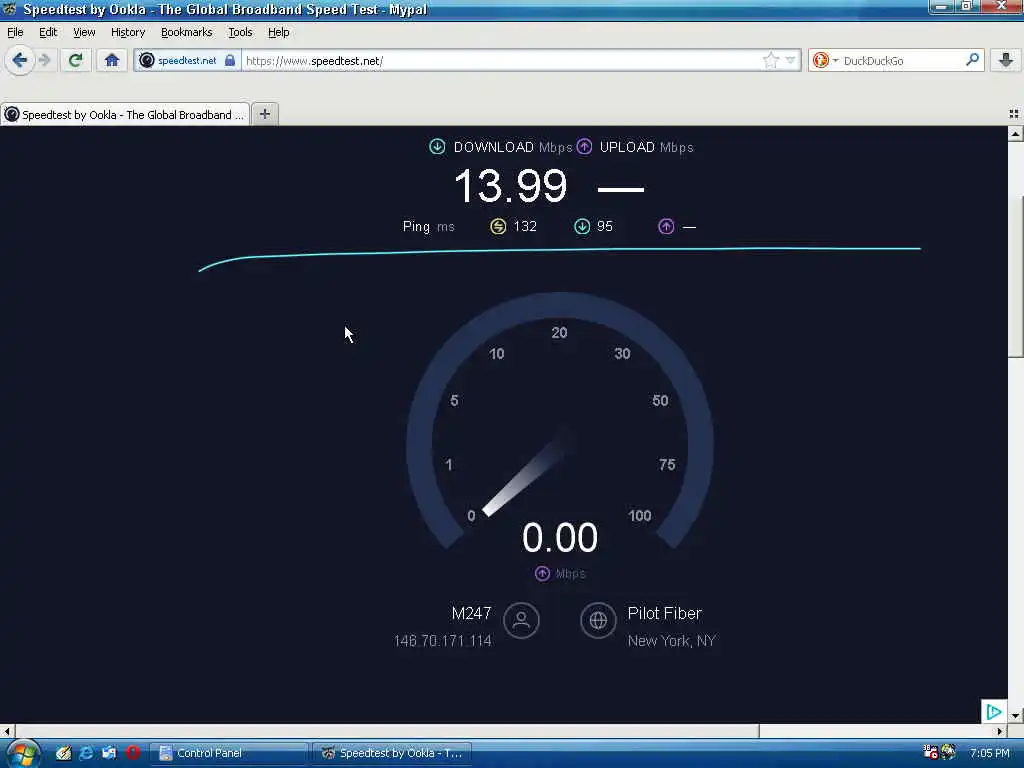Click the Speedtest by Ookla taskbar button
This screenshot has width=1024, height=768.
click(392, 753)
